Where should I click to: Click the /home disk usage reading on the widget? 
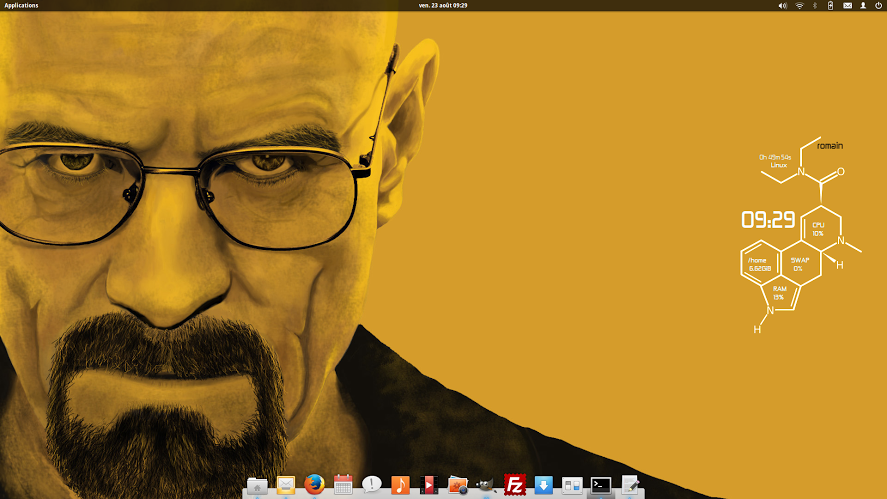pos(759,264)
